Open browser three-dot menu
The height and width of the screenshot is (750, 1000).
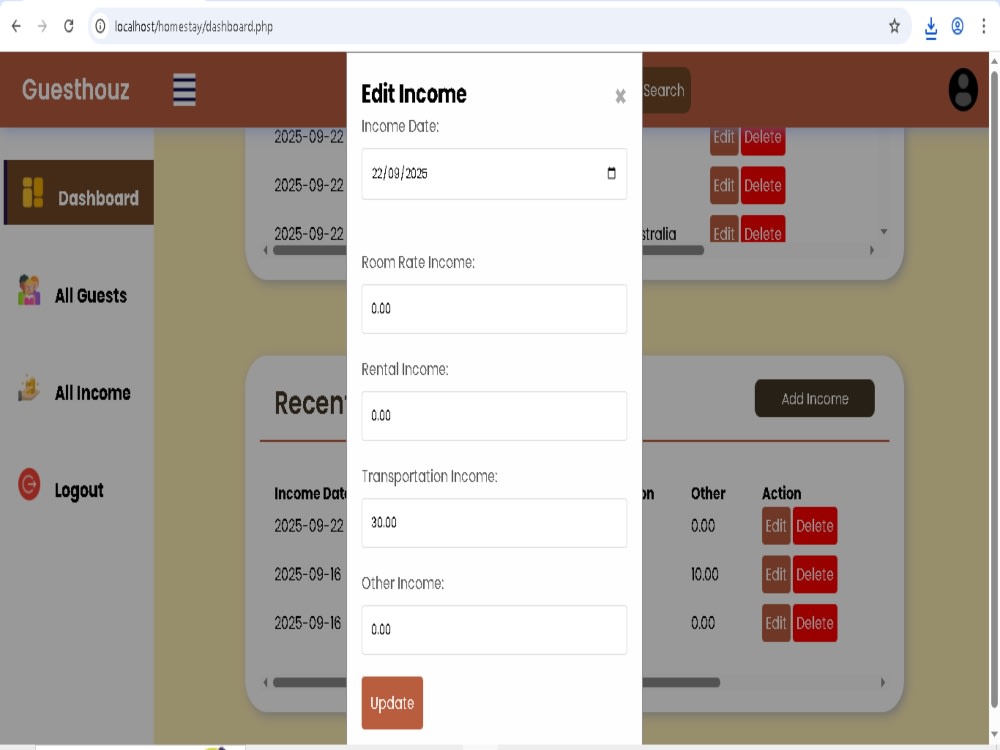[984, 26]
